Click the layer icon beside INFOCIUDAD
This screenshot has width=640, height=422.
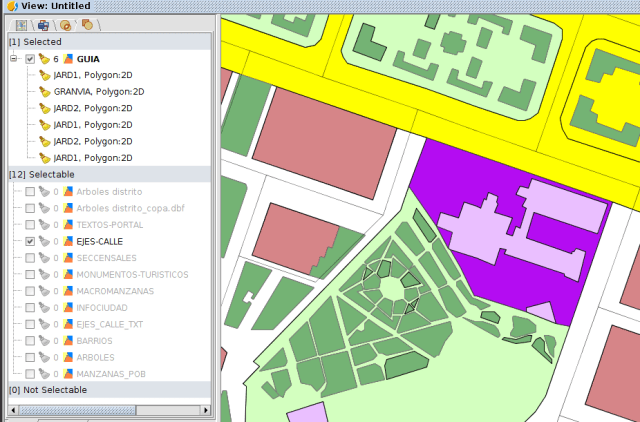click(68, 307)
